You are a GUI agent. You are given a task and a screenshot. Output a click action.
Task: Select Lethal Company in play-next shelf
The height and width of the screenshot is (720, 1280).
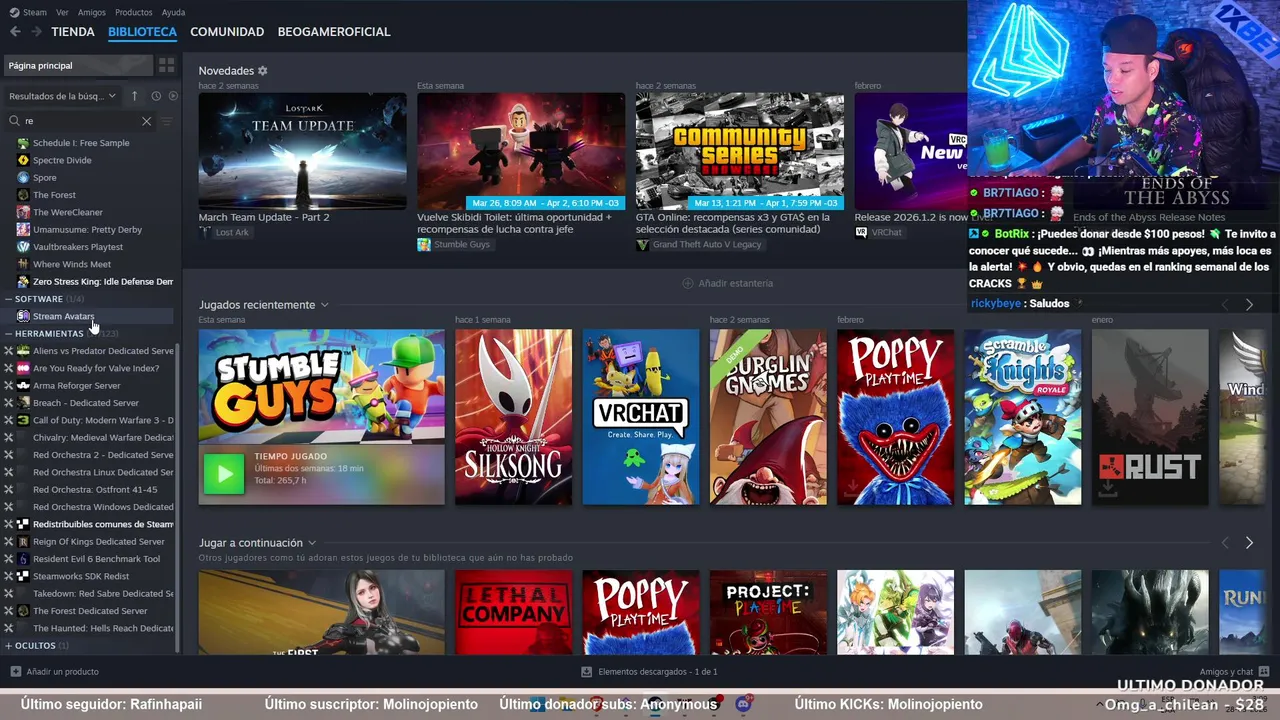click(x=513, y=613)
